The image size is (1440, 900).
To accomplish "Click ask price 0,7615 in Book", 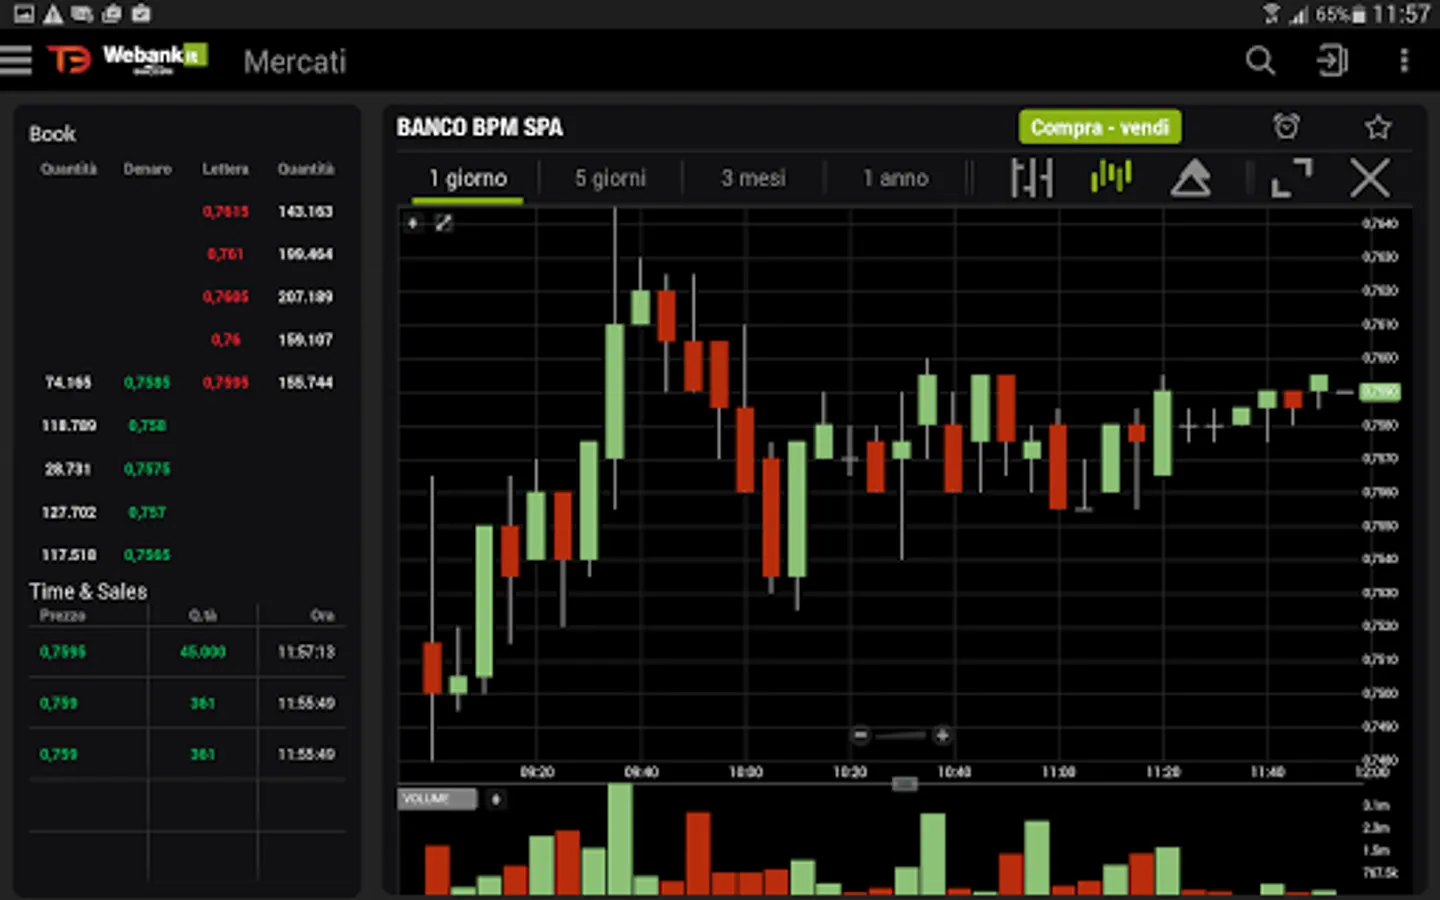I will [226, 212].
